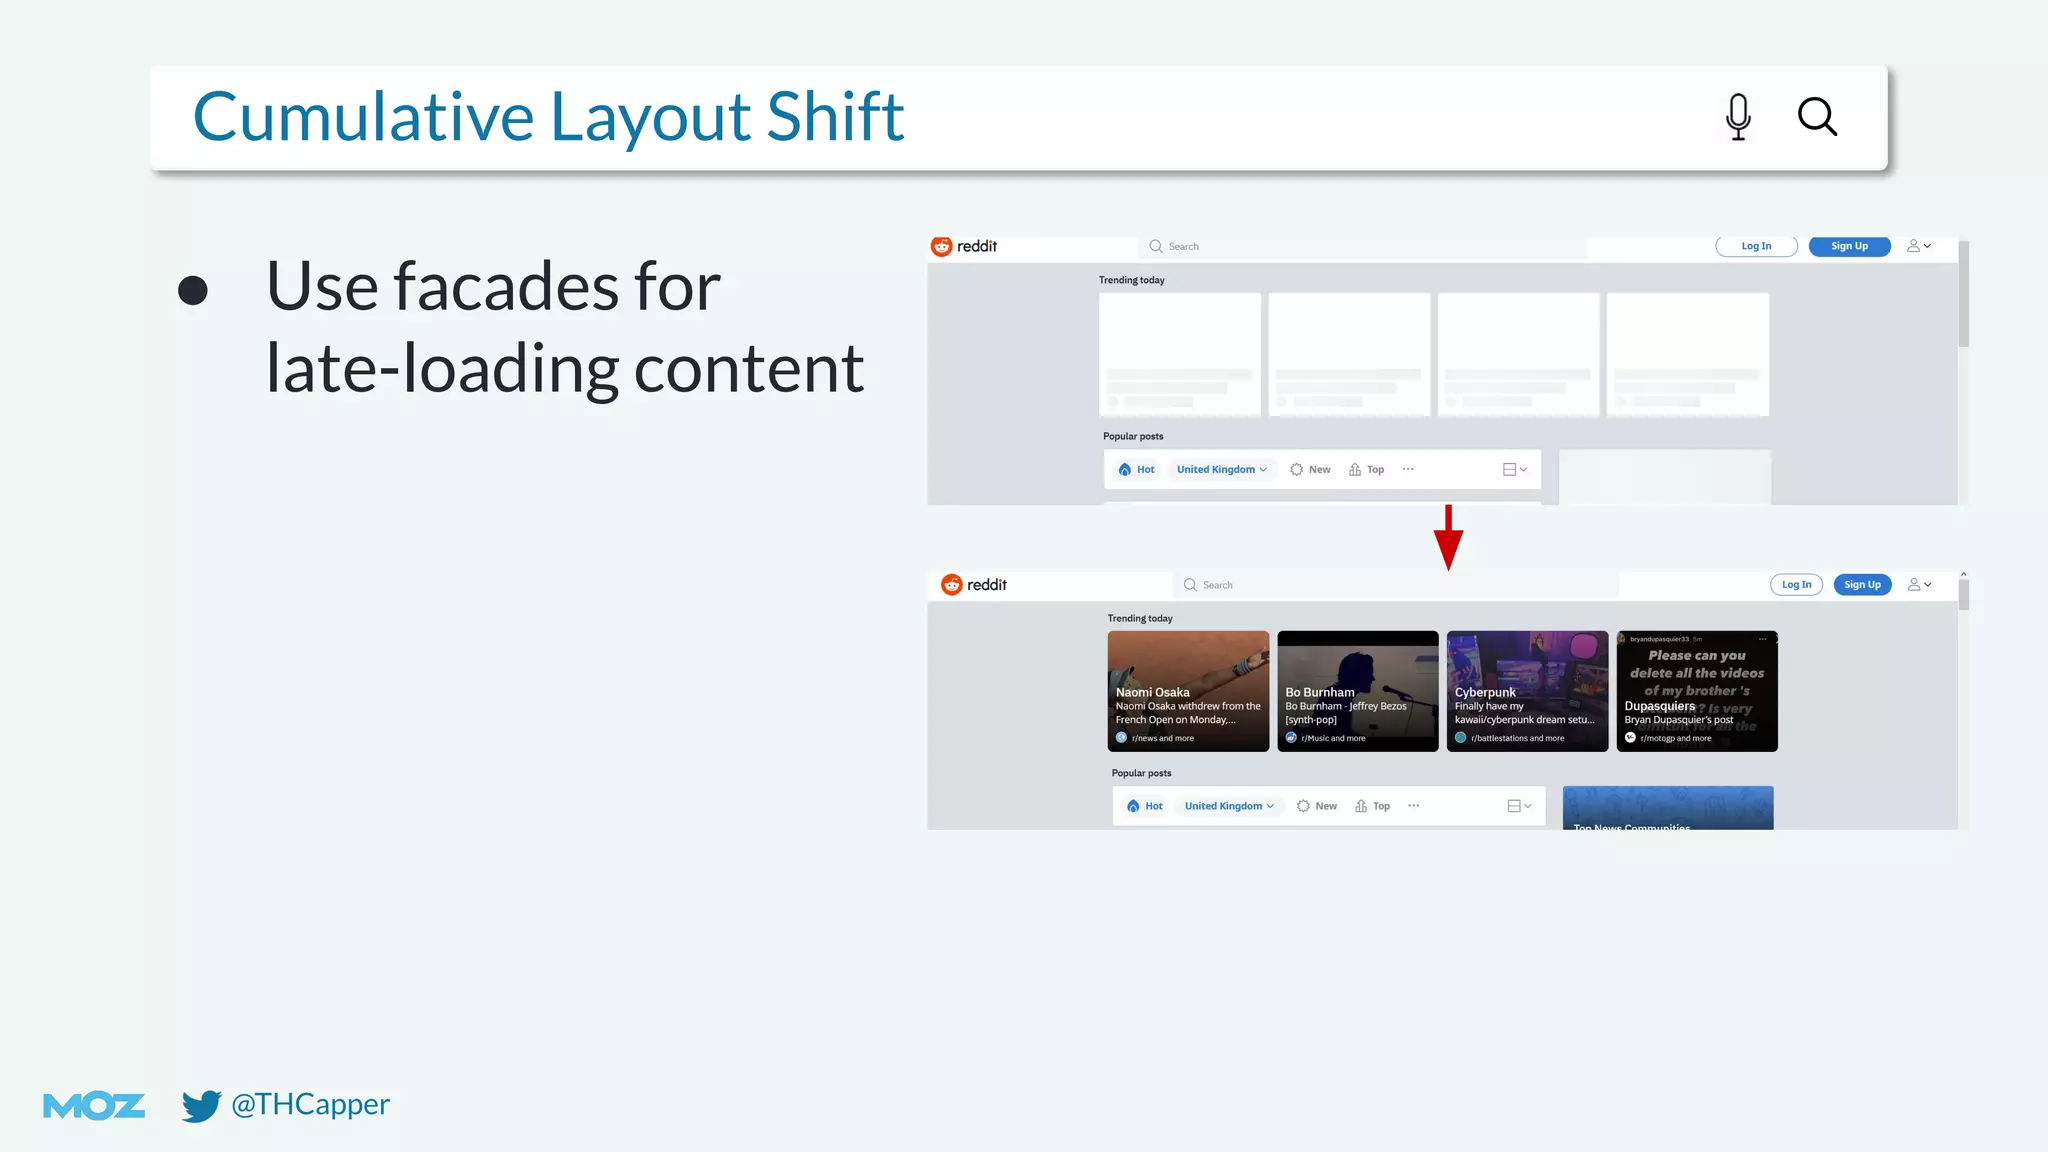The height and width of the screenshot is (1152, 2048).
Task: Click Trending today heading in lower screenshot
Action: (x=1140, y=618)
